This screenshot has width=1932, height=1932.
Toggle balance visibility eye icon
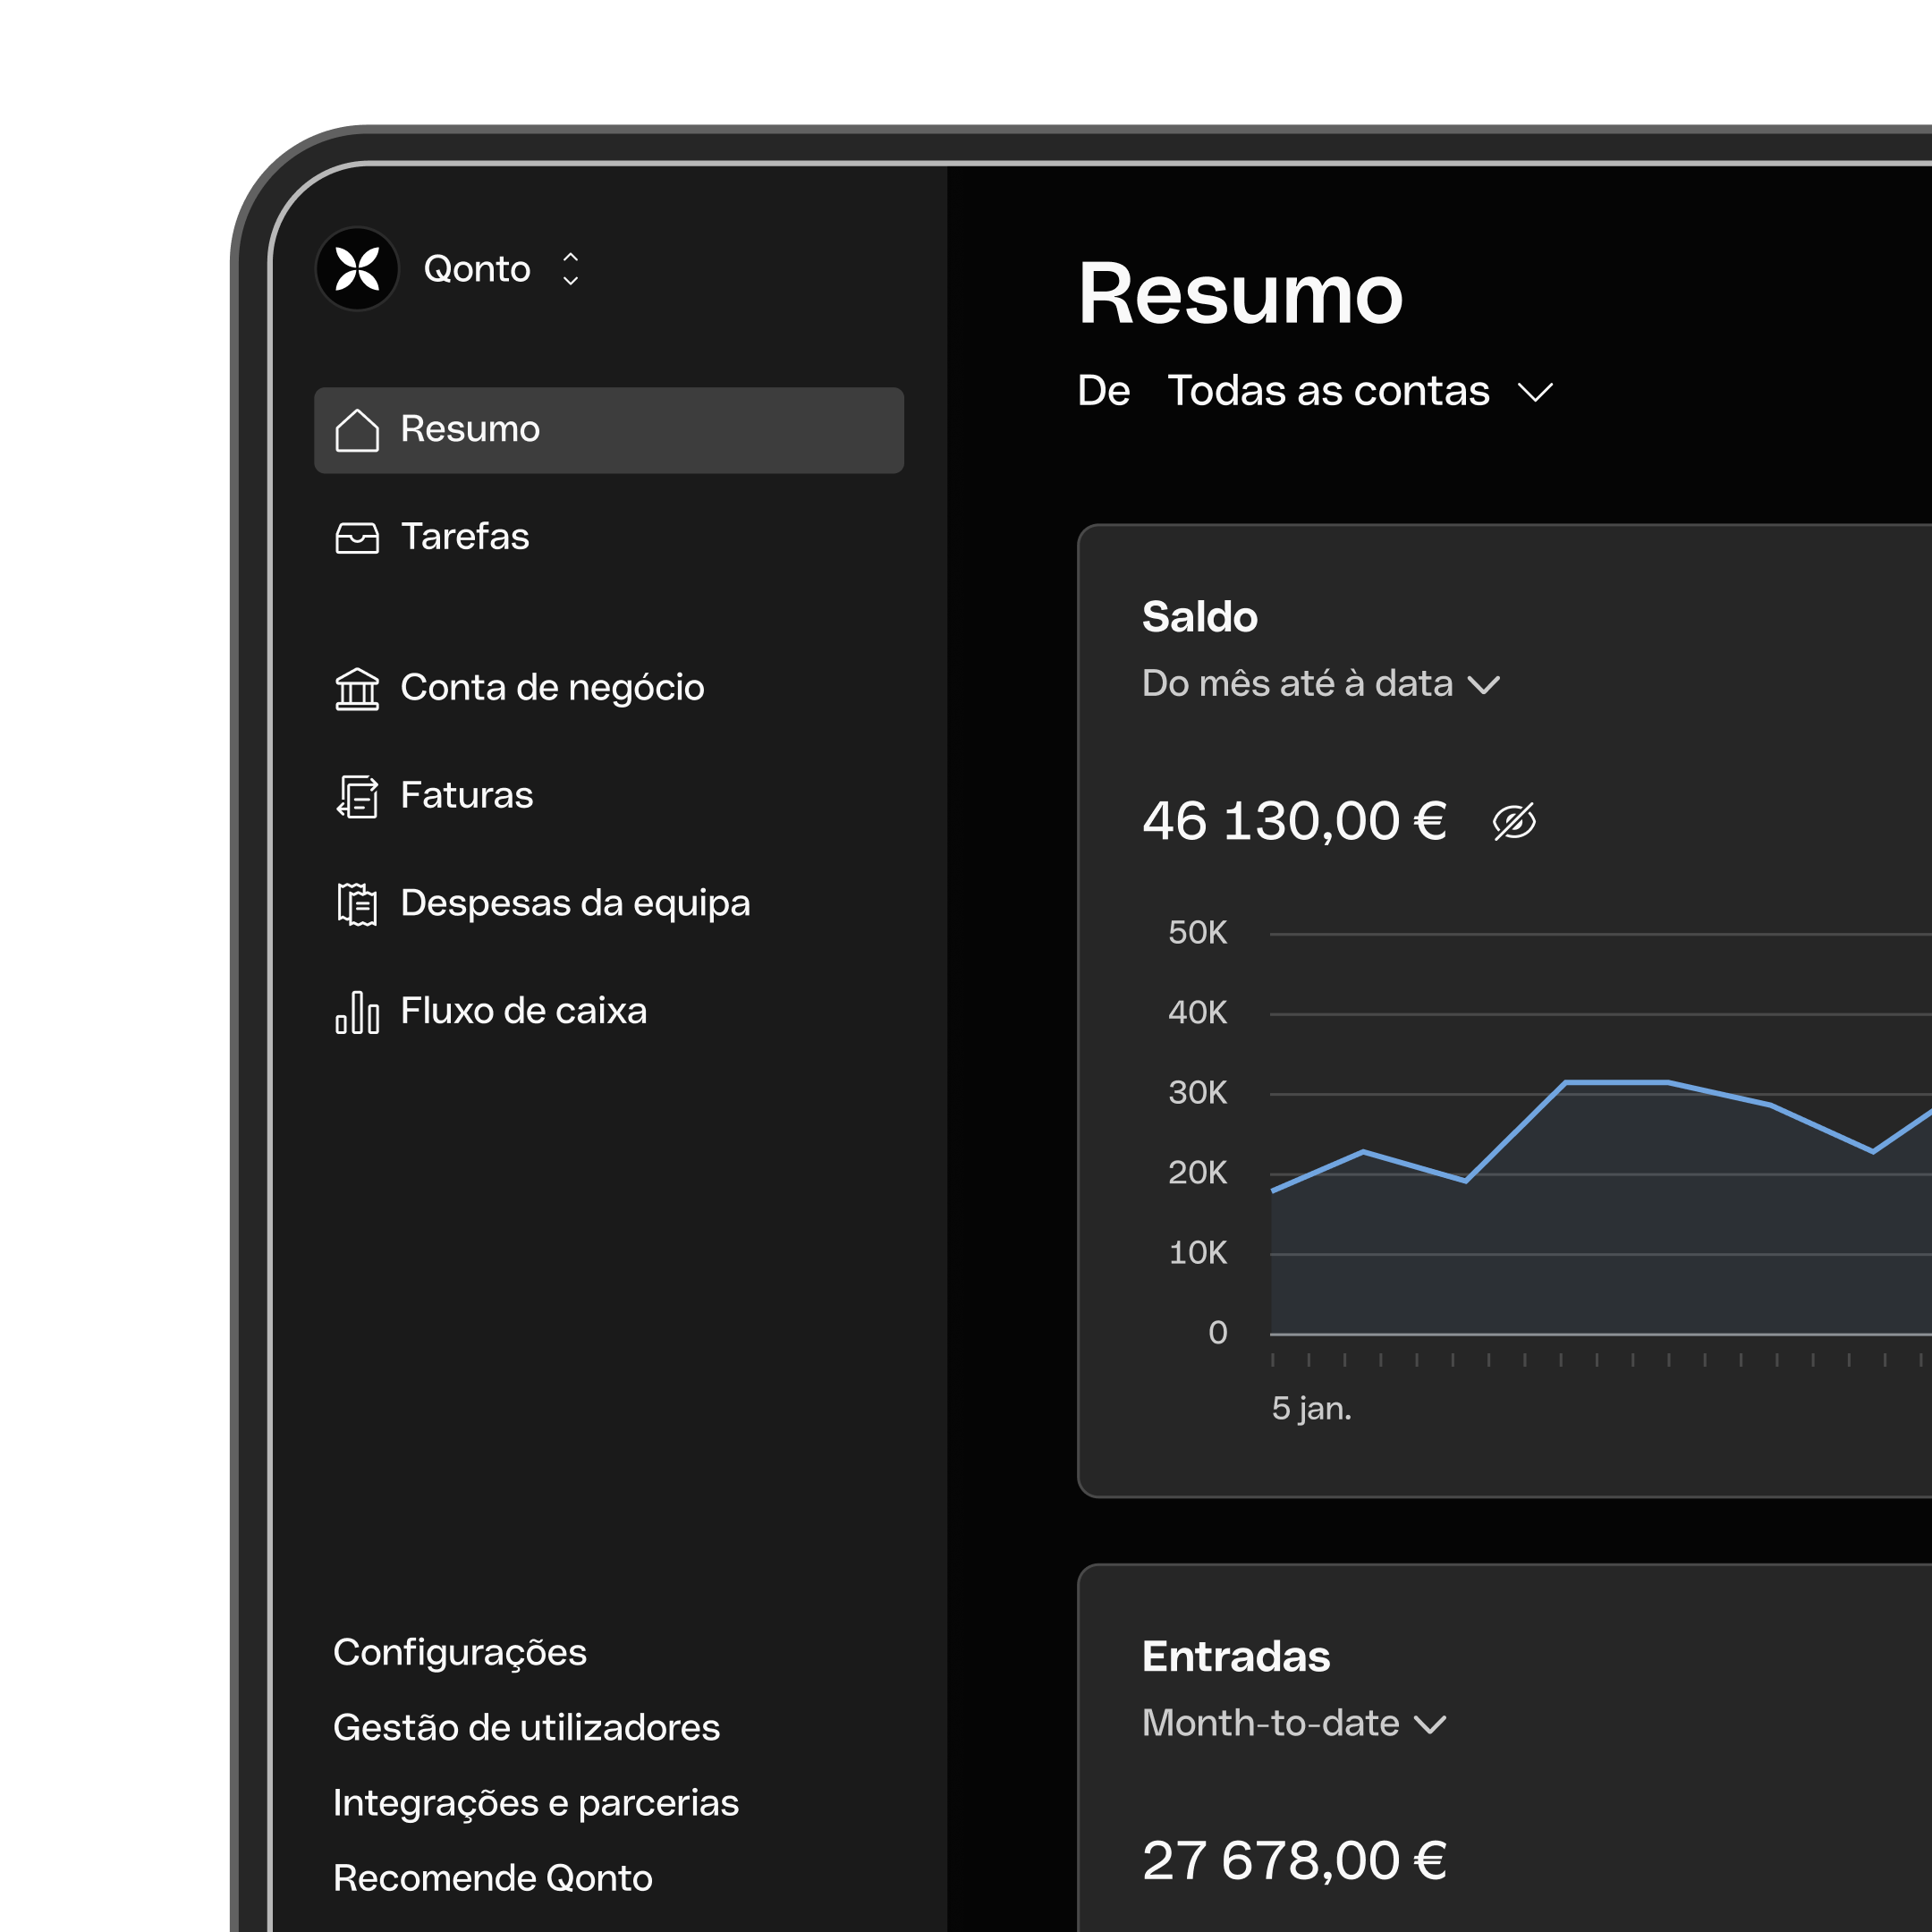click(x=1514, y=822)
